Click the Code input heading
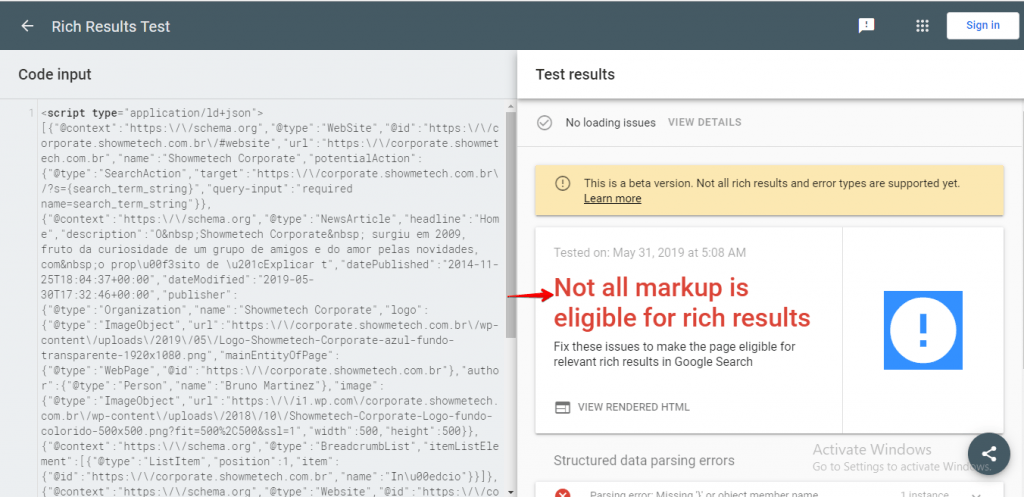Image resolution: width=1024 pixels, height=497 pixels. click(x=55, y=74)
